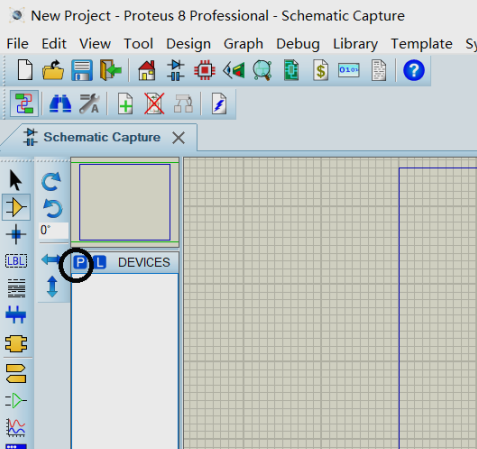The image size is (477, 449).
Task: Click the rotation angle field showing 0°
Action: [54, 230]
